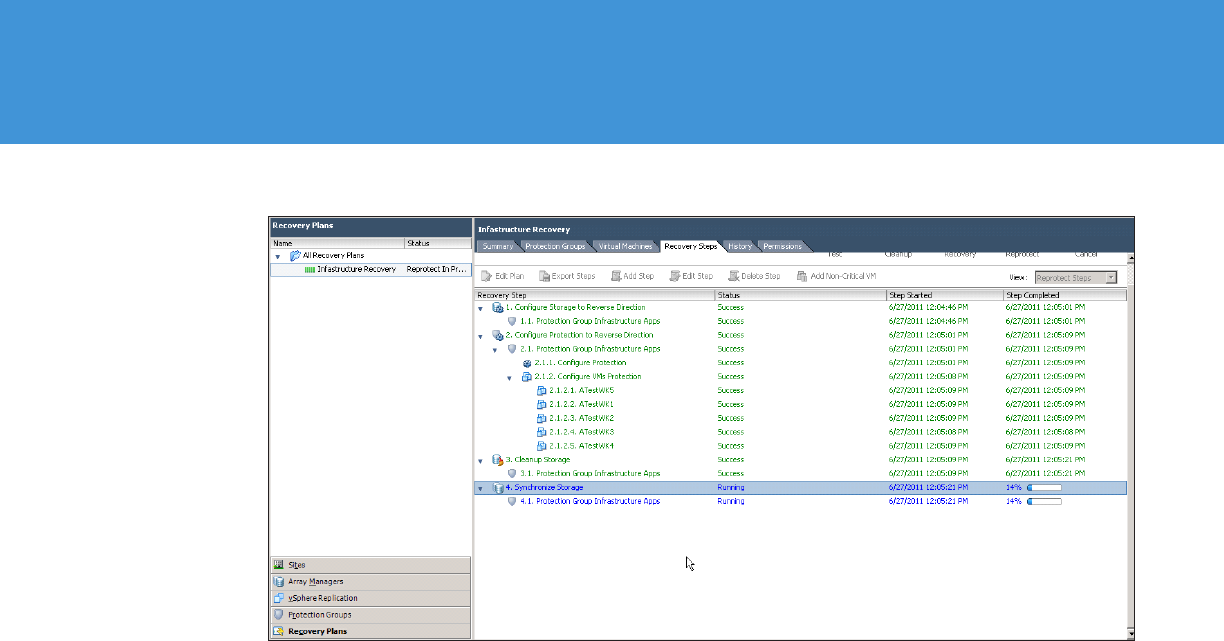The width and height of the screenshot is (1224, 641).
Task: Select Infrastructure Recovery plan in the list
Action: [x=356, y=270]
